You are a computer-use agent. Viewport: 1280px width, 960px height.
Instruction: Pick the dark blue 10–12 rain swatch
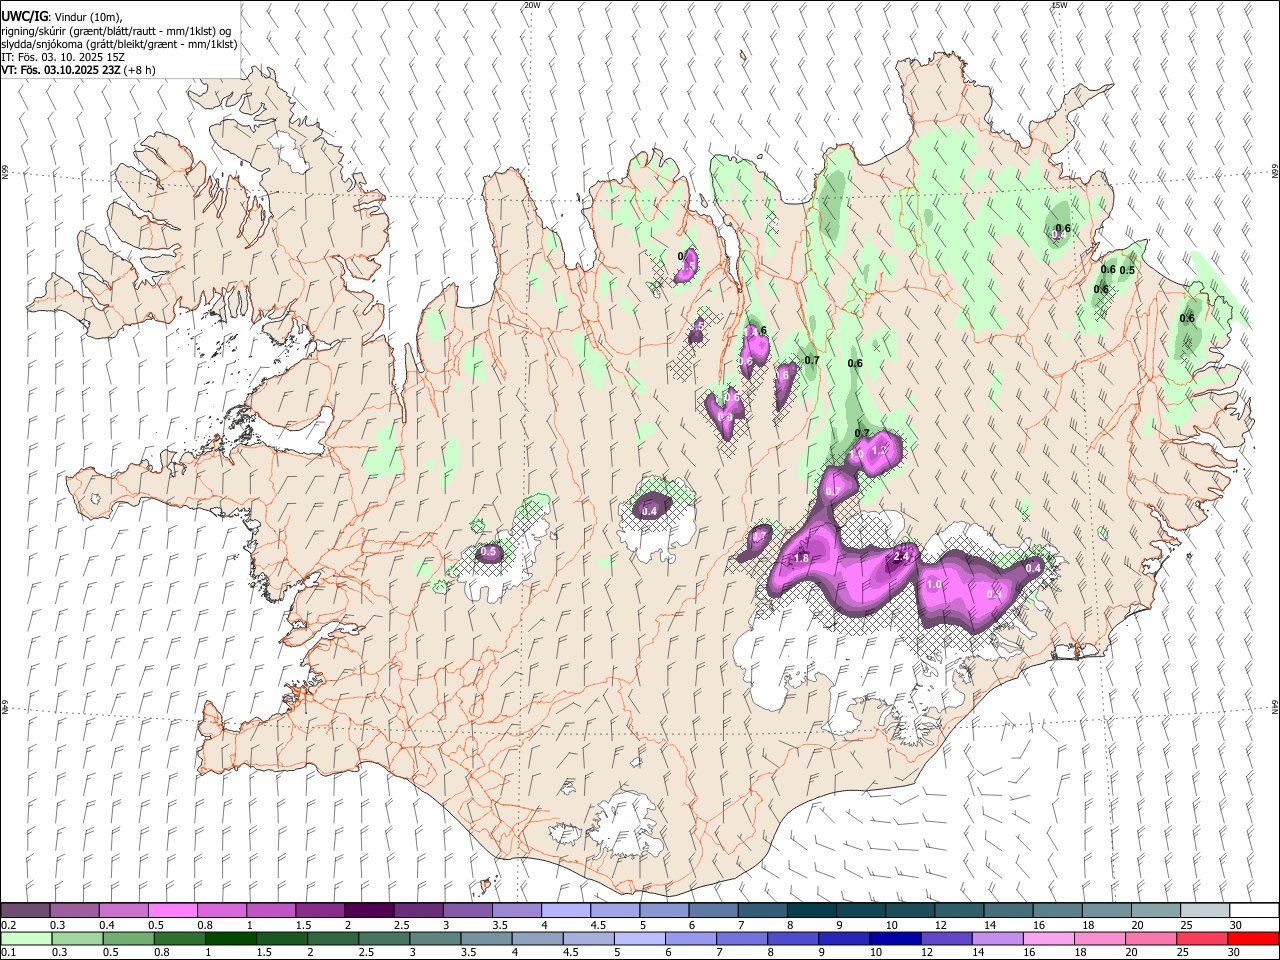tap(895, 939)
